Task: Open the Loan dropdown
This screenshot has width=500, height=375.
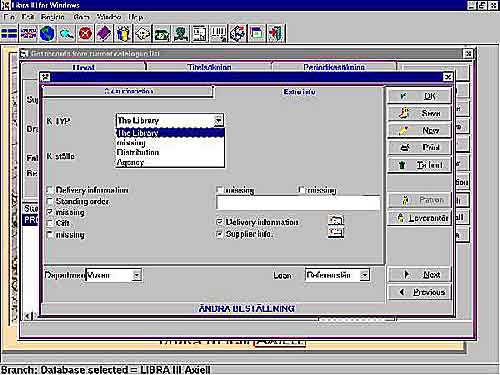Action: (365, 275)
